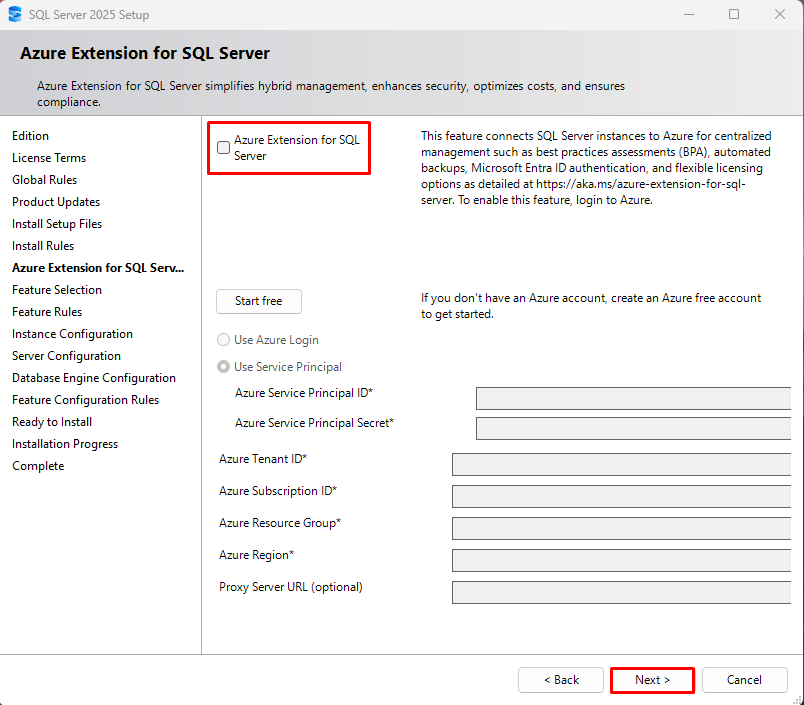The image size is (804, 705).
Task: Click the Azure Region* label
Action: (256, 555)
